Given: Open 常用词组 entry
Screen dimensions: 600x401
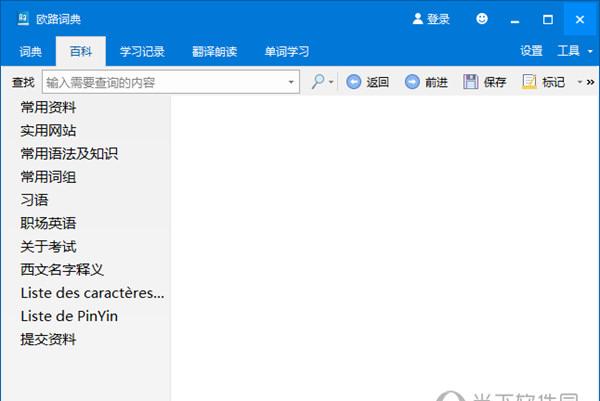Looking at the screenshot, I should (x=48, y=177).
